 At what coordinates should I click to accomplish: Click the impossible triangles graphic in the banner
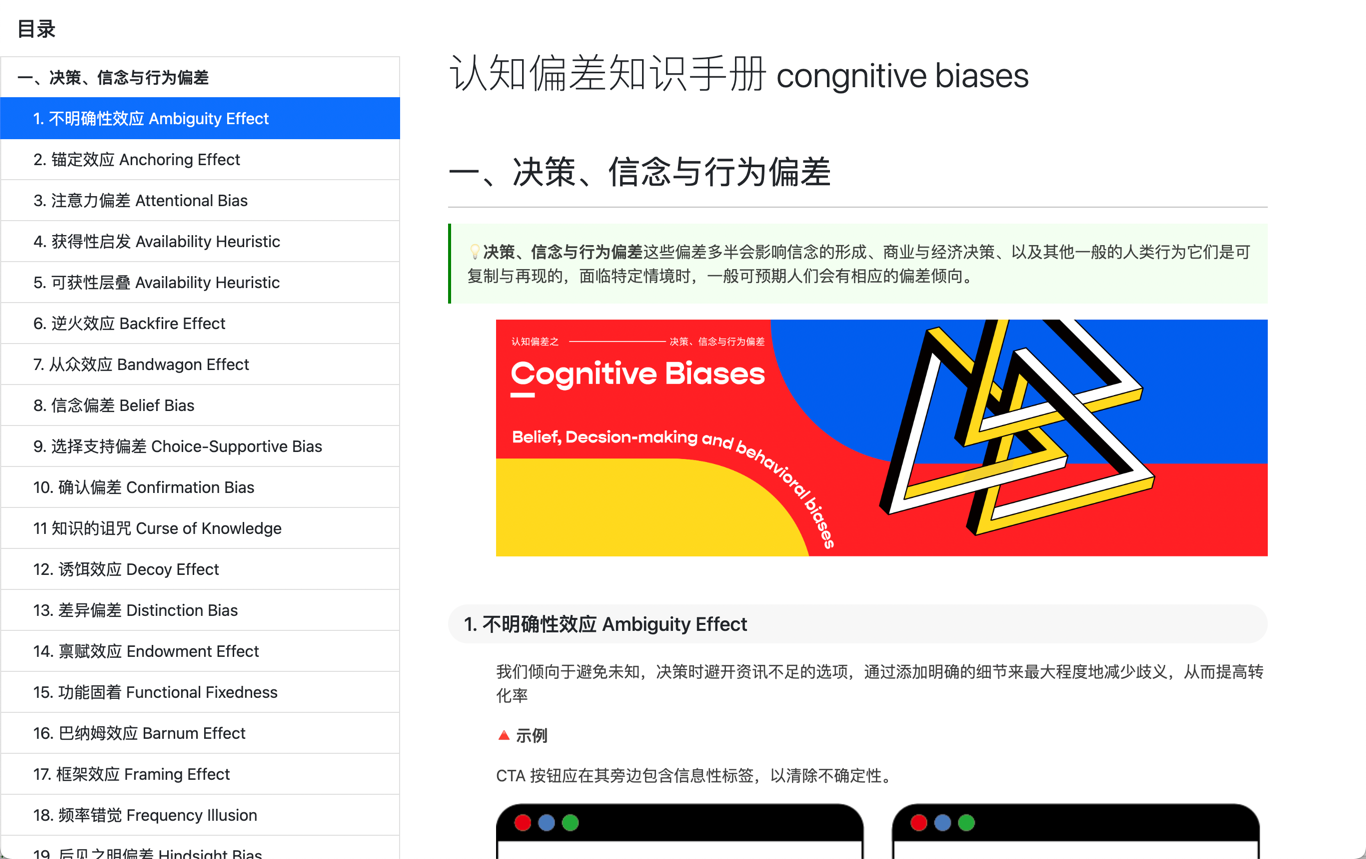1017,427
